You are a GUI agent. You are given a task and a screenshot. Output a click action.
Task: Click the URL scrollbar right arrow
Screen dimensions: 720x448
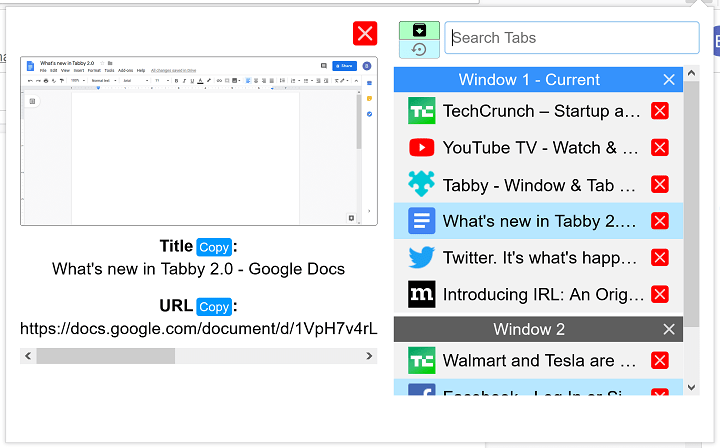[x=369, y=356]
